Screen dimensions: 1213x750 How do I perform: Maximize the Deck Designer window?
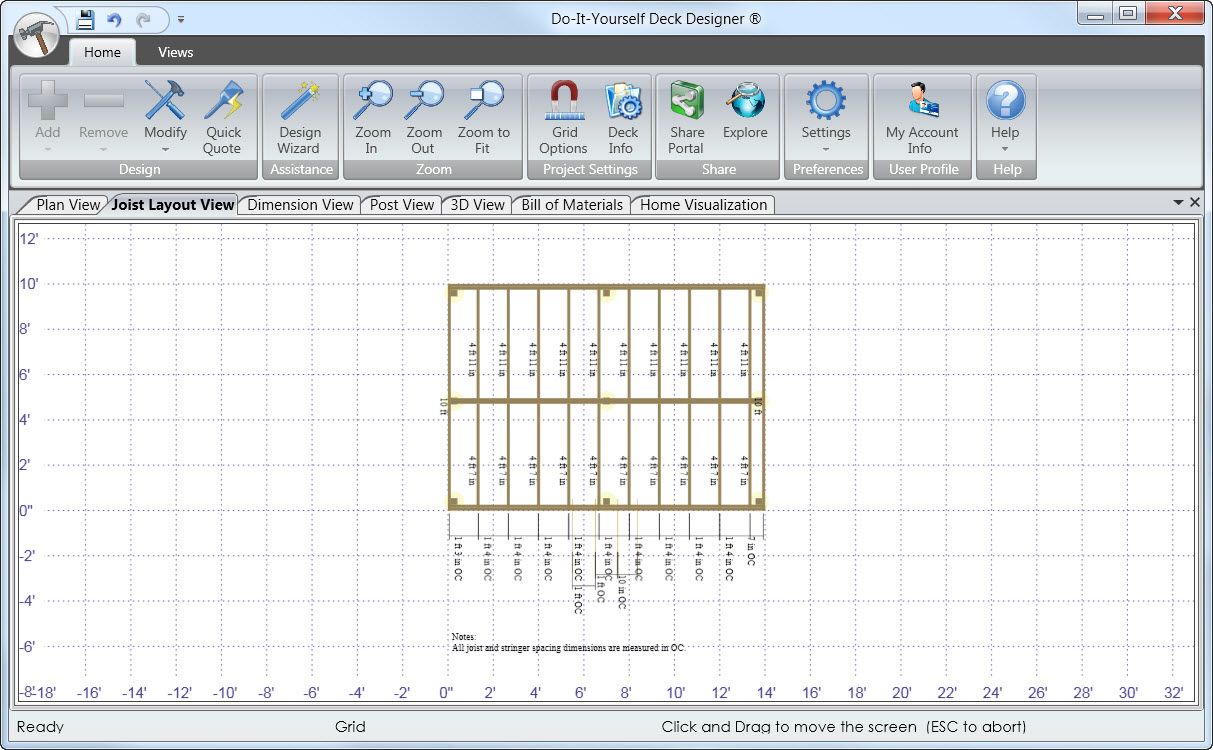pos(1128,14)
